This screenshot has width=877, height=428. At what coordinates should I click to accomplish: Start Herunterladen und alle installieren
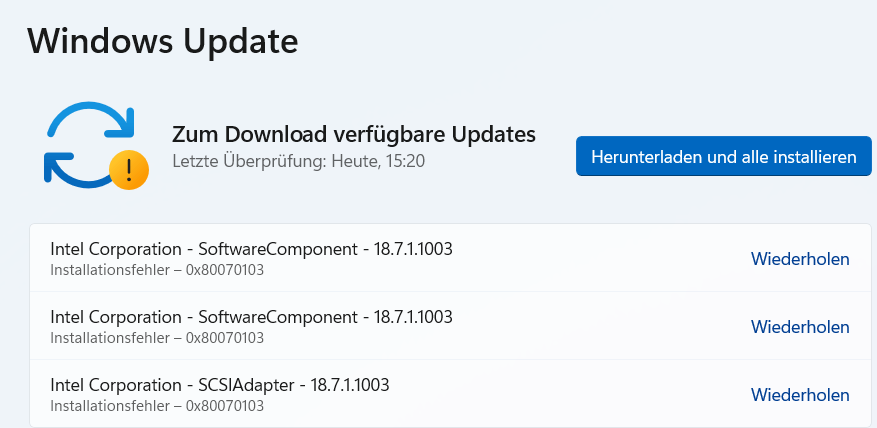click(x=724, y=156)
